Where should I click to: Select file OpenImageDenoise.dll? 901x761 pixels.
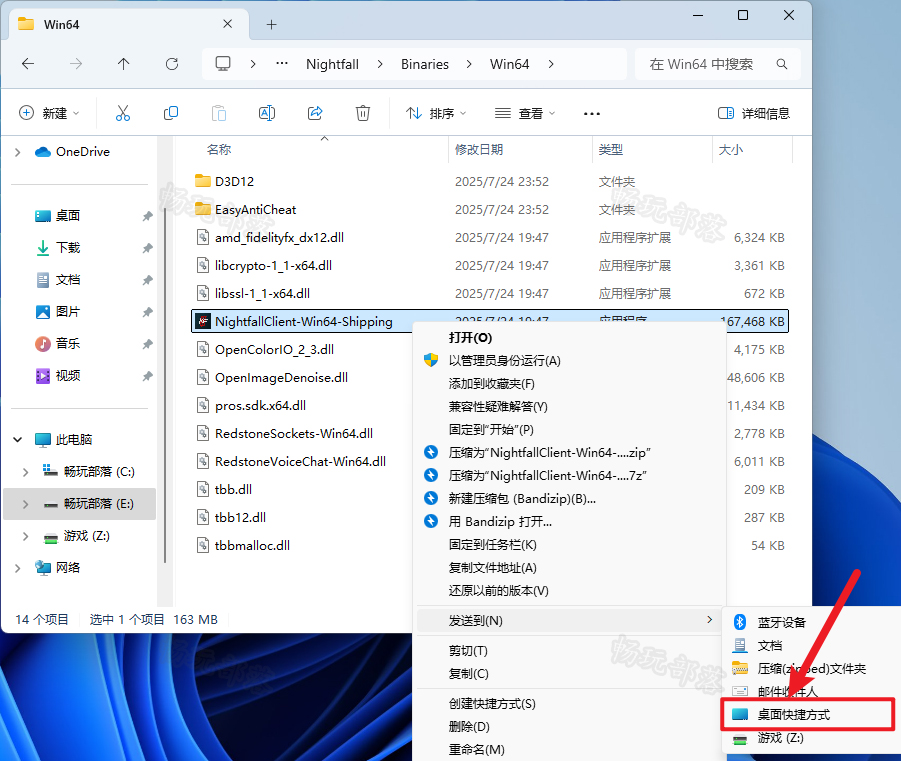pos(282,378)
